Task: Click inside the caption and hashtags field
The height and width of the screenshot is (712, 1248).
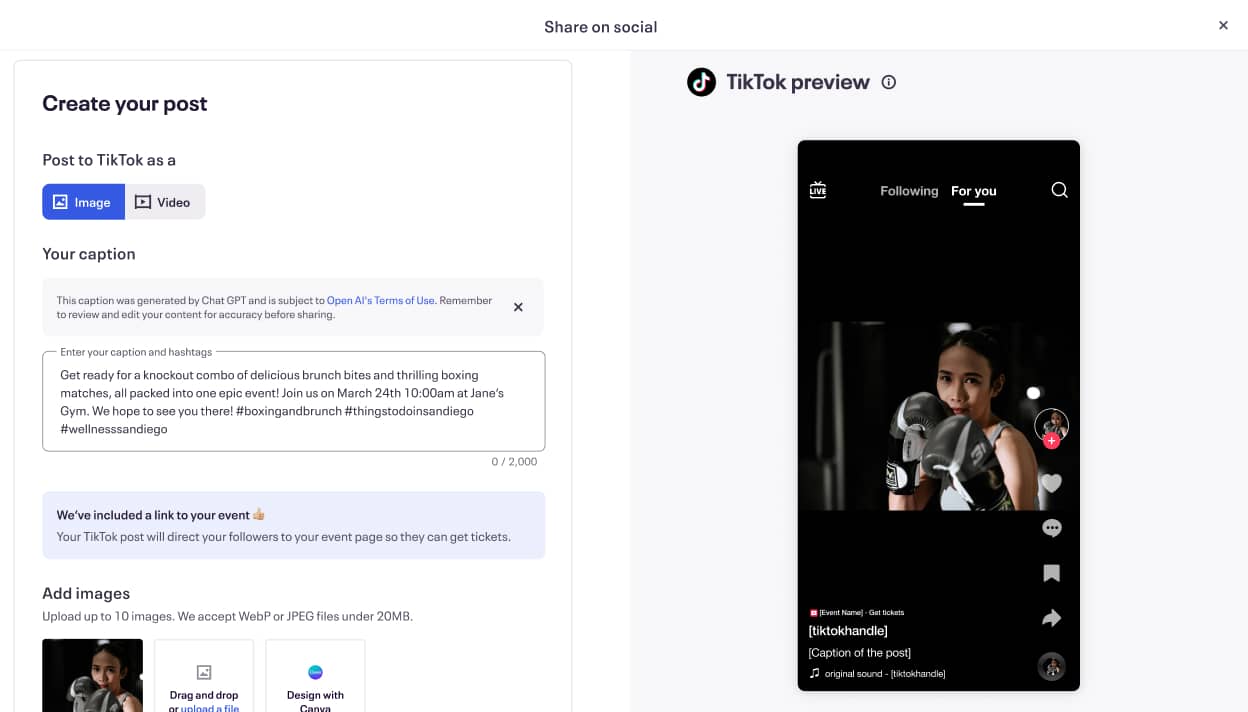Action: [294, 401]
